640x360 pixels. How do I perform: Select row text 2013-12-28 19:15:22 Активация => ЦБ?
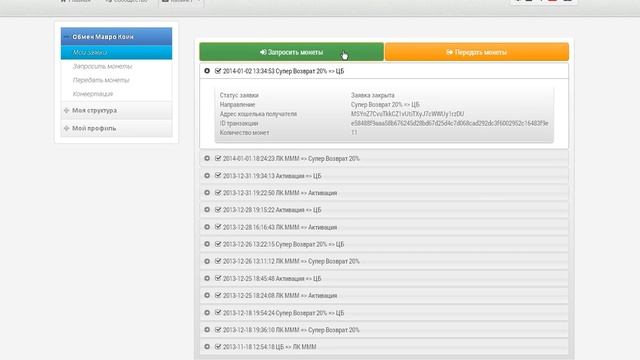(272, 210)
